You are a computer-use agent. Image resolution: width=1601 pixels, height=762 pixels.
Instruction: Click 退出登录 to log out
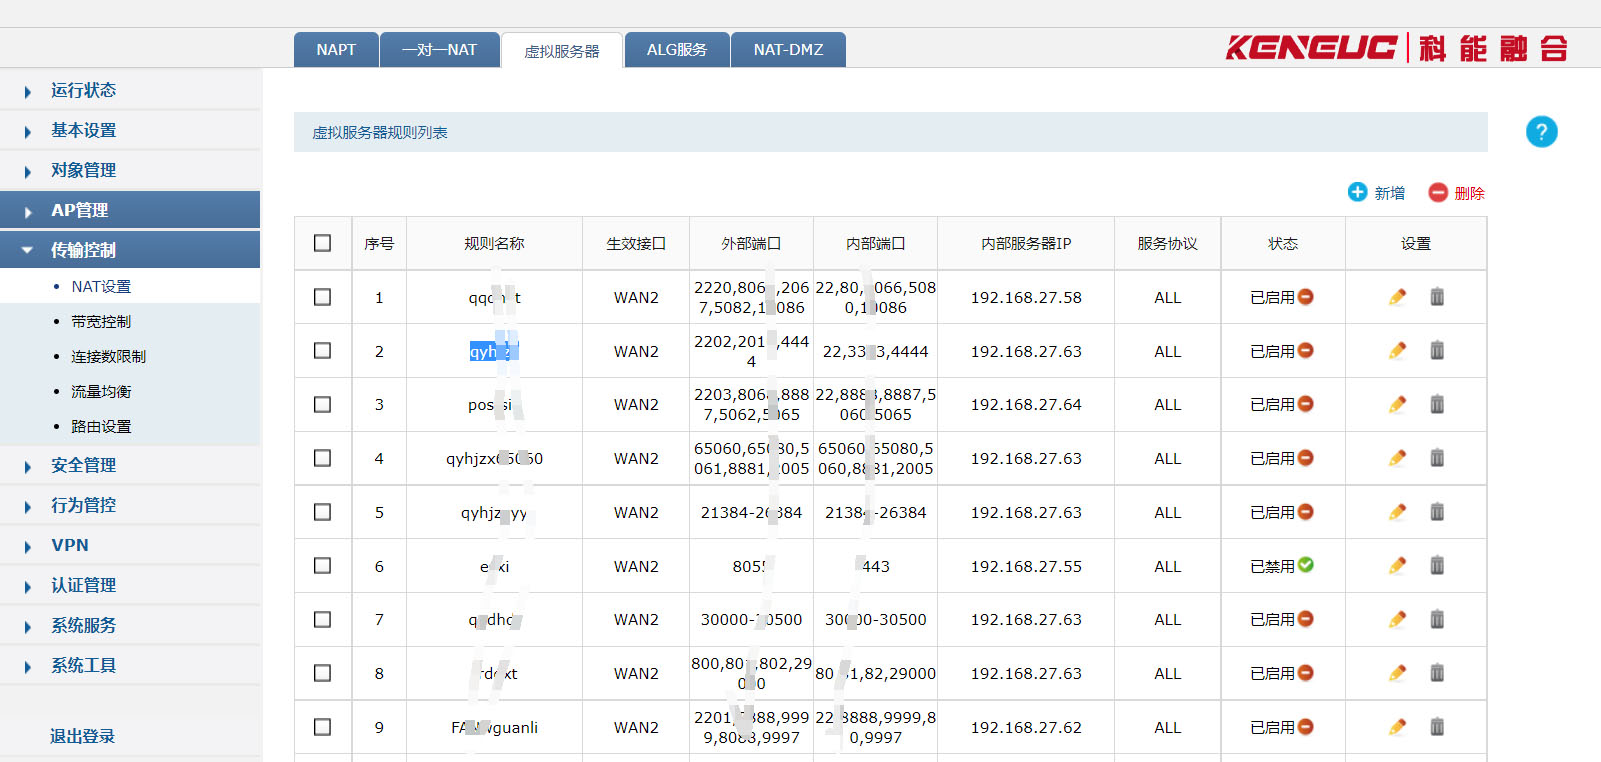pos(82,736)
